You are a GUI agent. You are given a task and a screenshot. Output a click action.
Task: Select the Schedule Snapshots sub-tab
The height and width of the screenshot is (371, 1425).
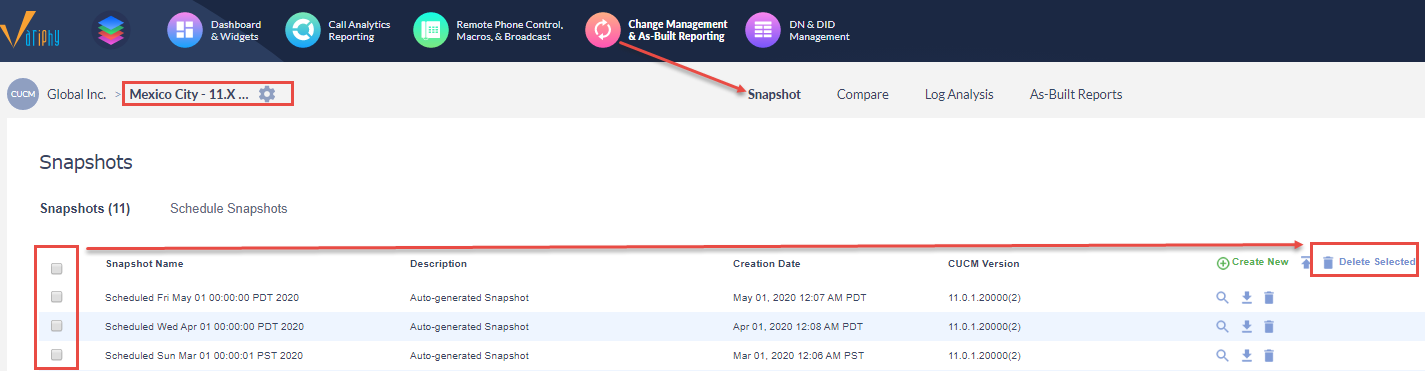click(x=229, y=209)
